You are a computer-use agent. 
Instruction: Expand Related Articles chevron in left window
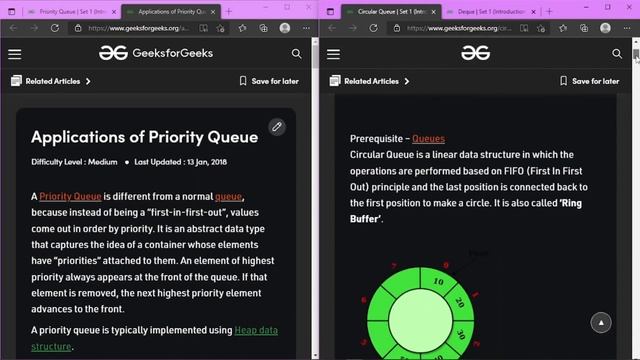point(88,81)
